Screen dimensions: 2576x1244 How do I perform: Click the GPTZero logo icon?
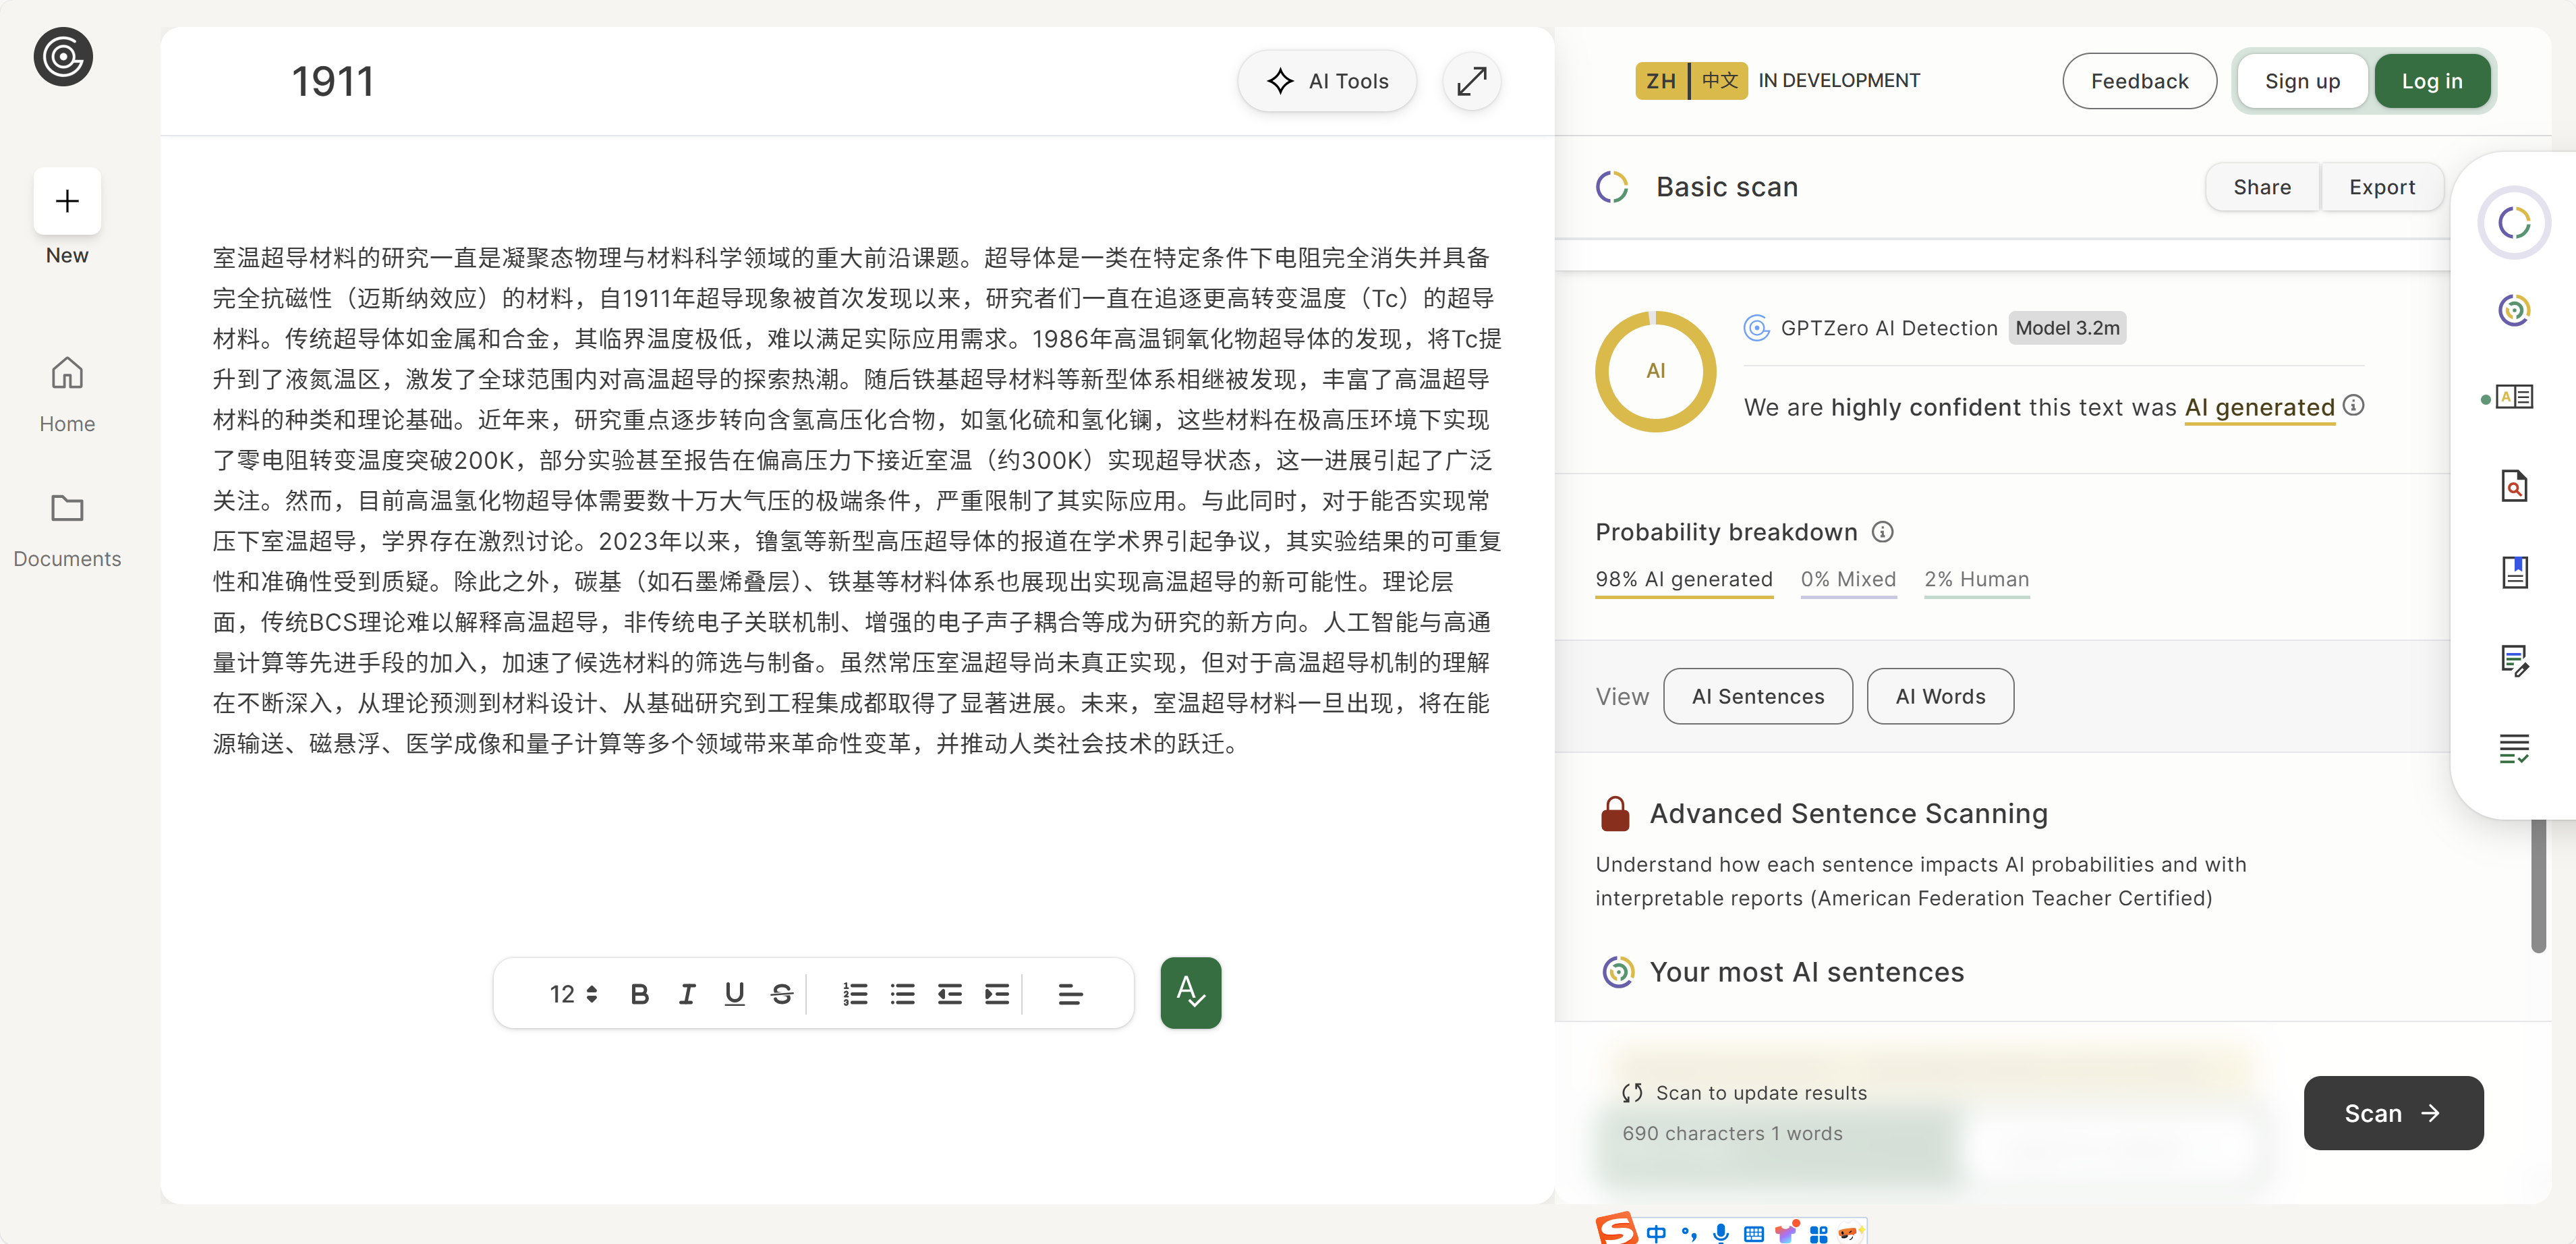[x=63, y=57]
